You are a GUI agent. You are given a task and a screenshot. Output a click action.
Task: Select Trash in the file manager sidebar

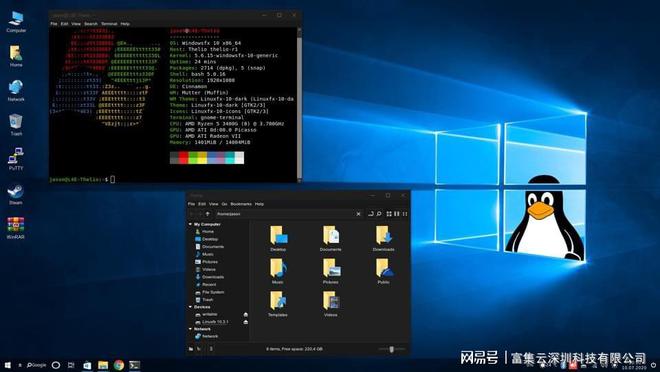click(x=205, y=300)
